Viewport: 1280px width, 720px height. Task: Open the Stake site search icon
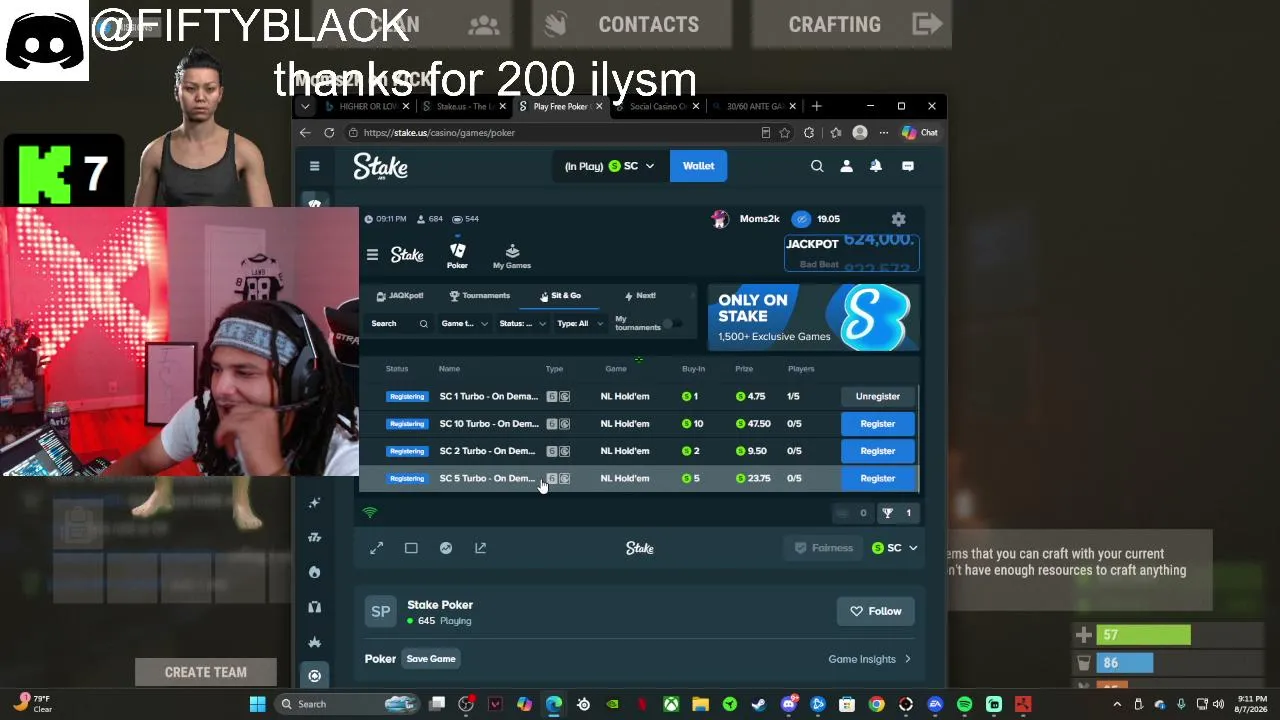point(817,166)
